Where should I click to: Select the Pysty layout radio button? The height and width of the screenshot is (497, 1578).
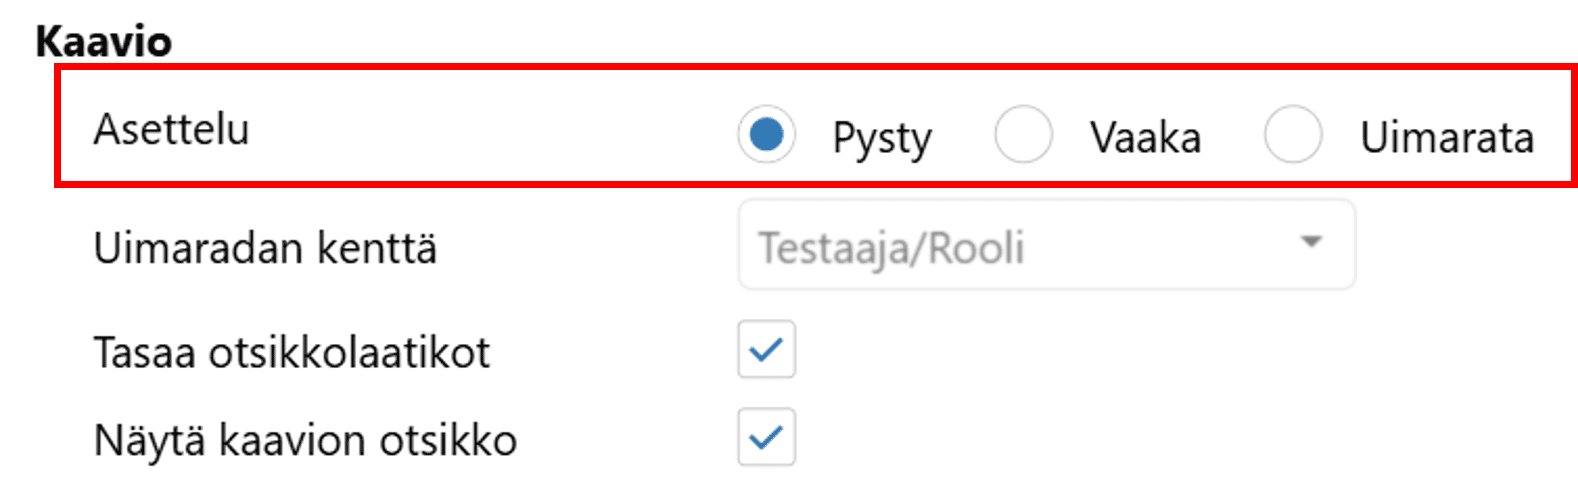[x=766, y=134]
